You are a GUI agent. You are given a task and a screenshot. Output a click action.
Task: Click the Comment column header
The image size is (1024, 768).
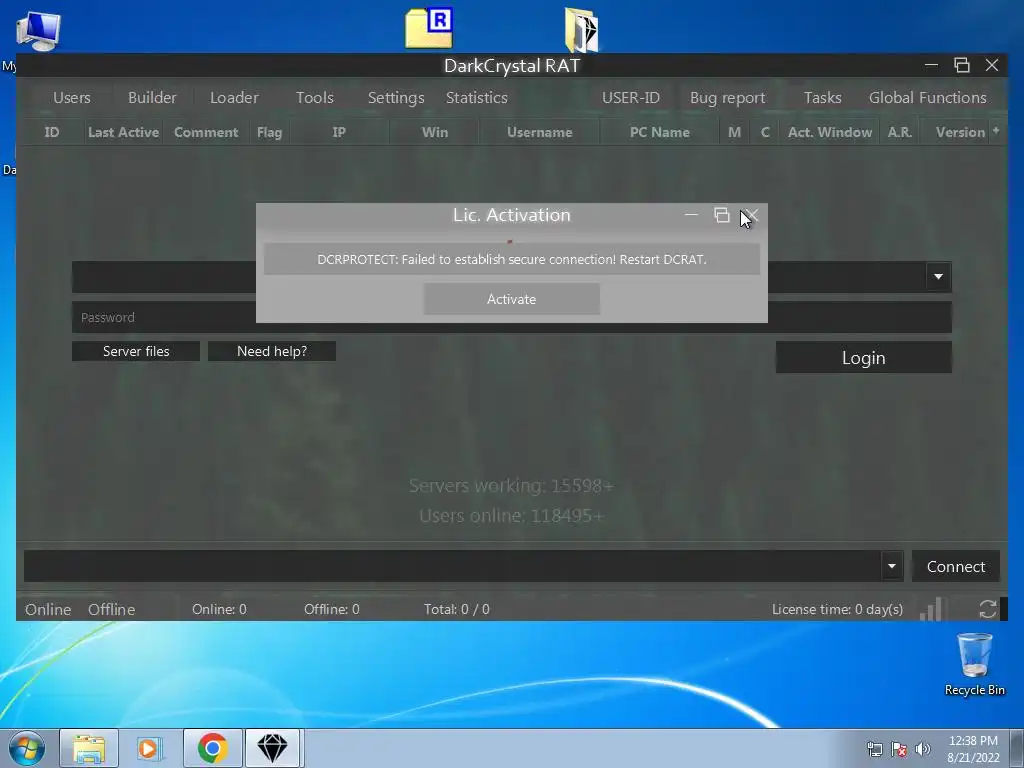206,133
